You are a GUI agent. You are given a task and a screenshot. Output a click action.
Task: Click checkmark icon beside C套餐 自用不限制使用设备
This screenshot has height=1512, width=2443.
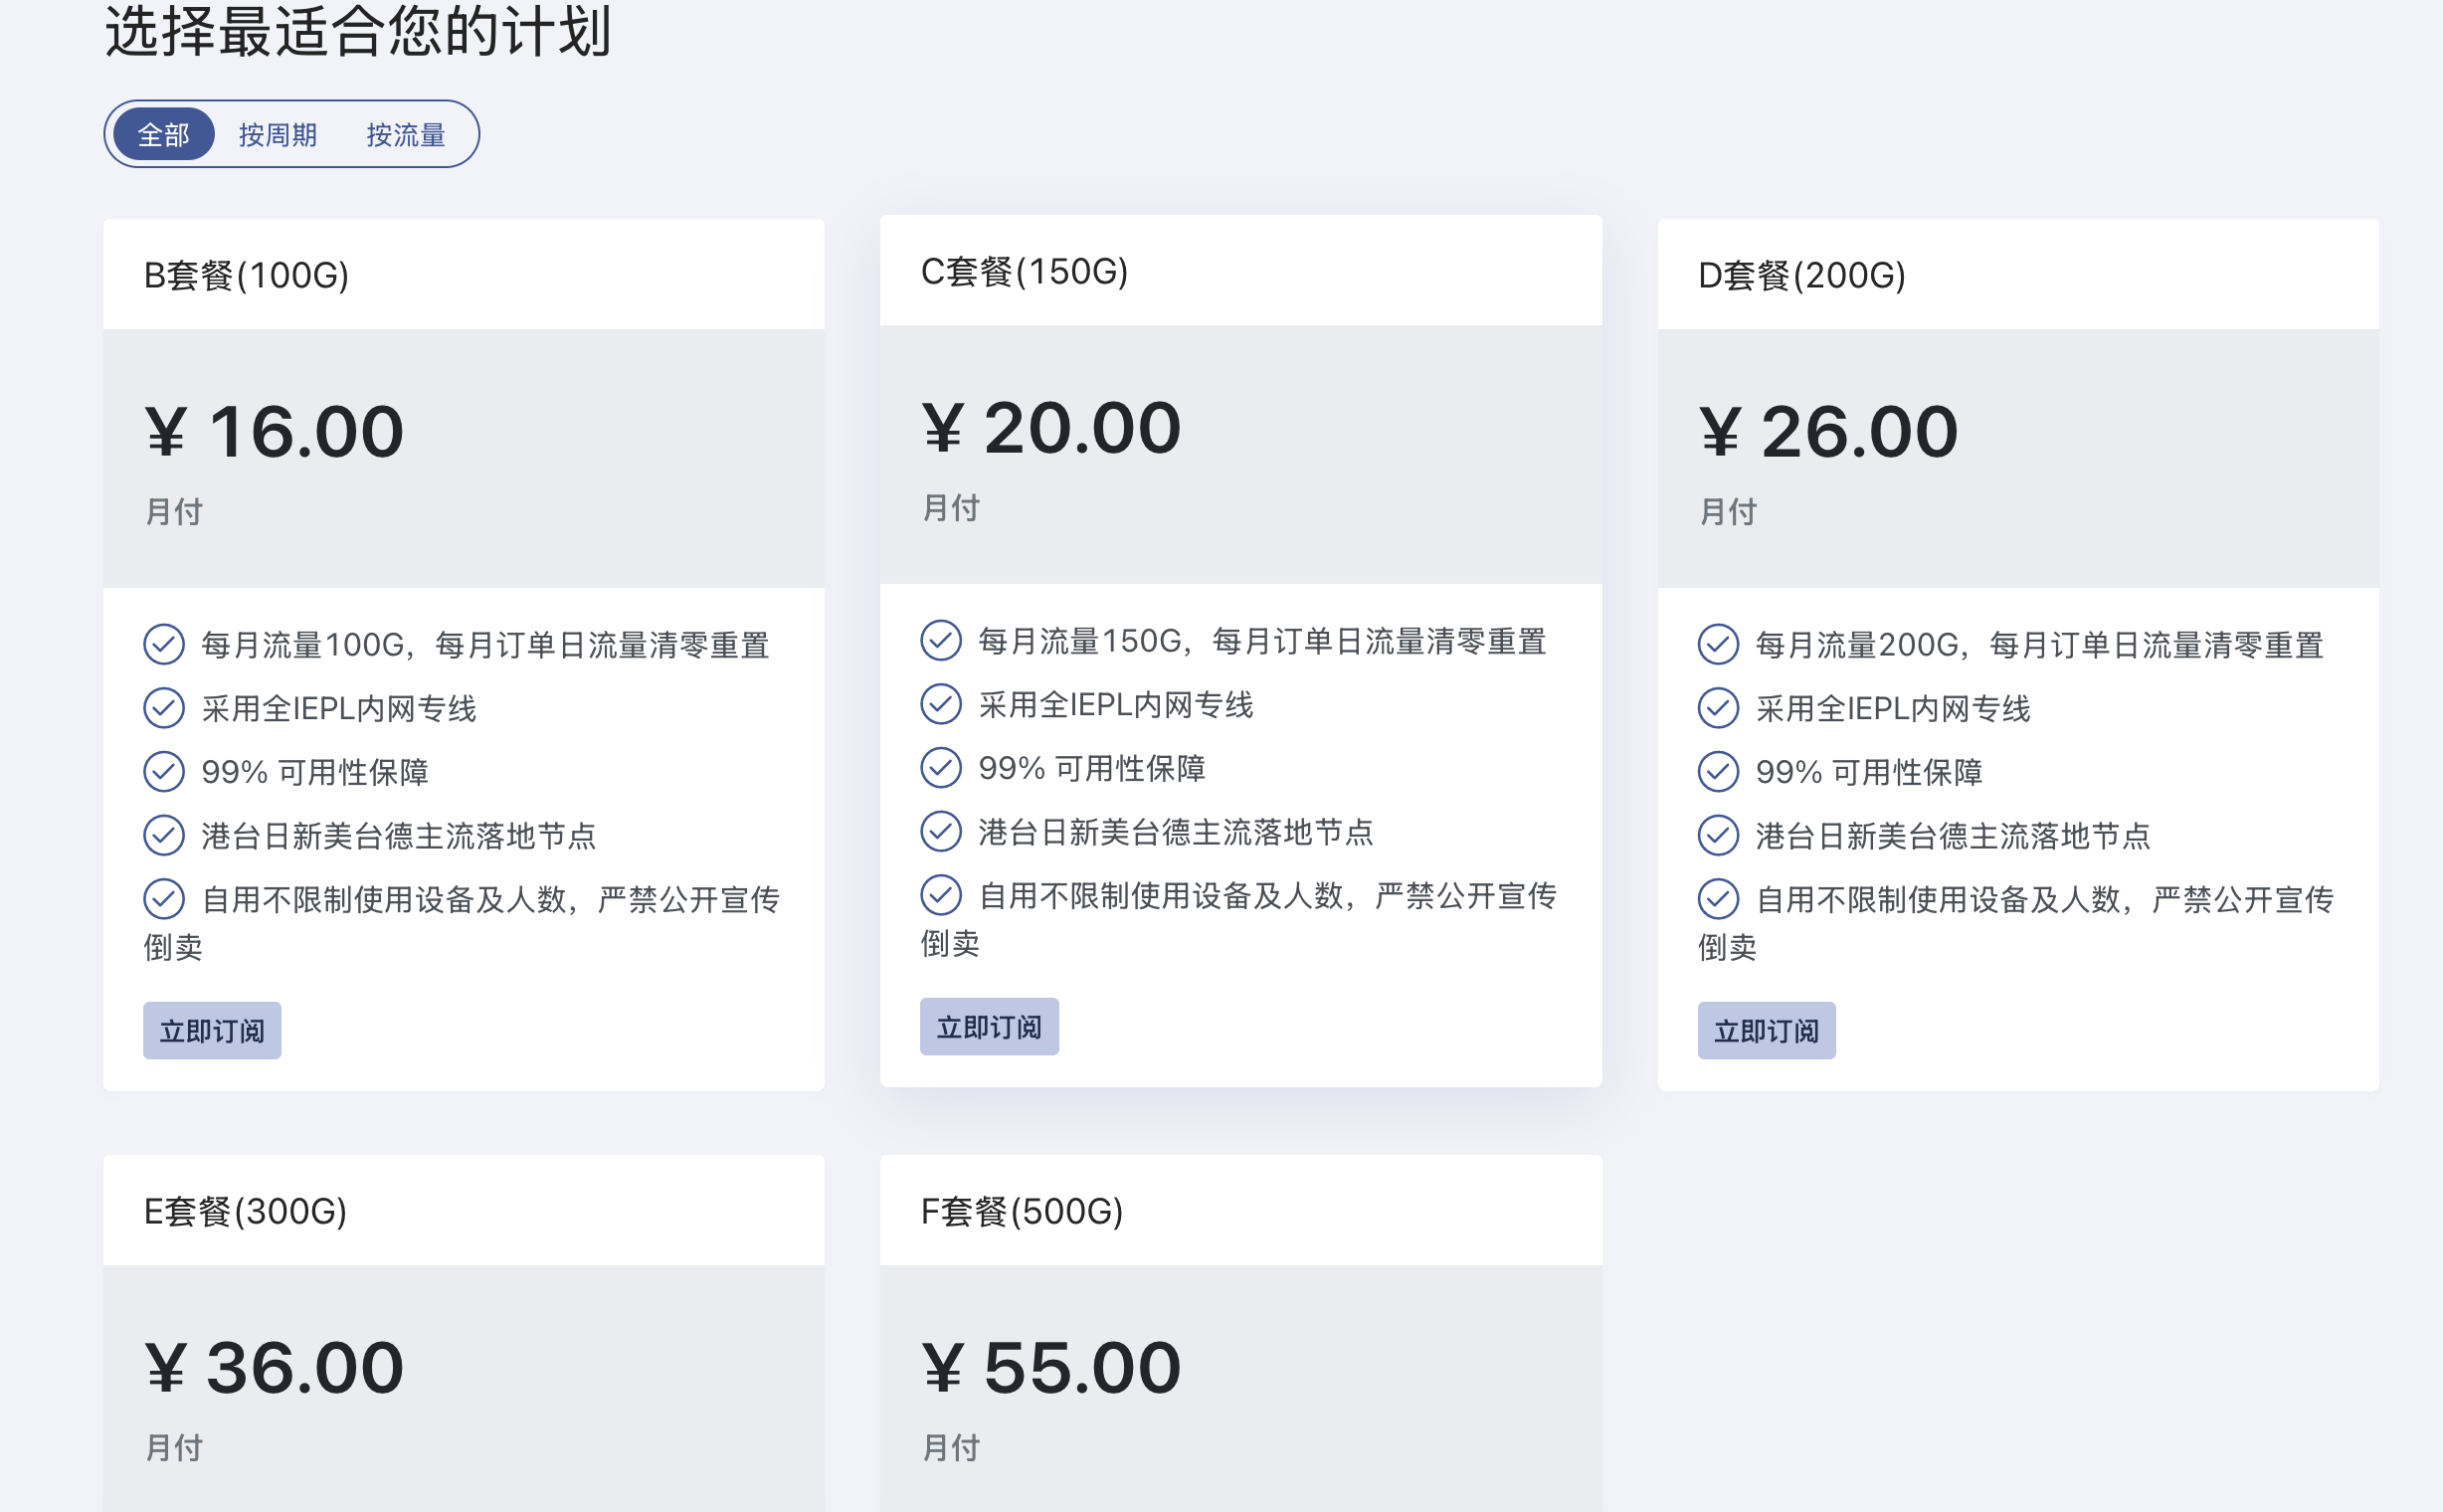click(x=940, y=895)
